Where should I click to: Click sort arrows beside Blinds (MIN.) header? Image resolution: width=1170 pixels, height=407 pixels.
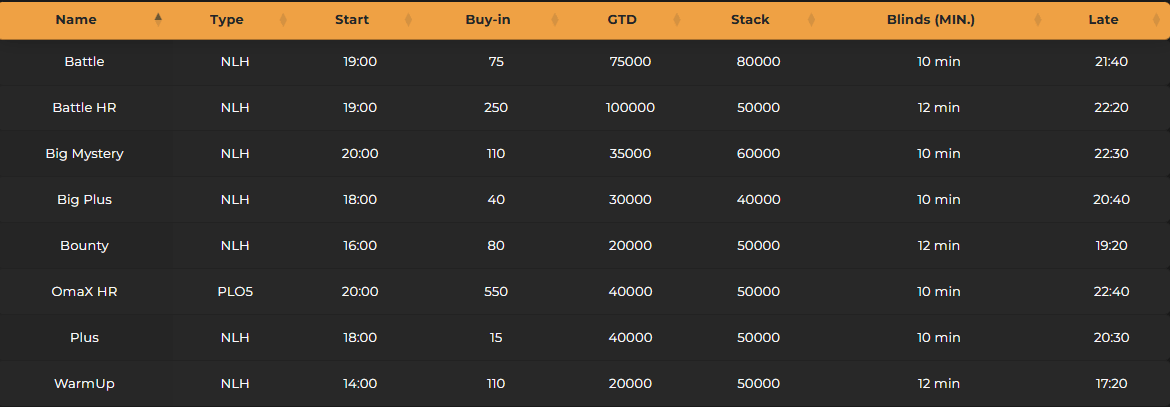pos(1038,19)
